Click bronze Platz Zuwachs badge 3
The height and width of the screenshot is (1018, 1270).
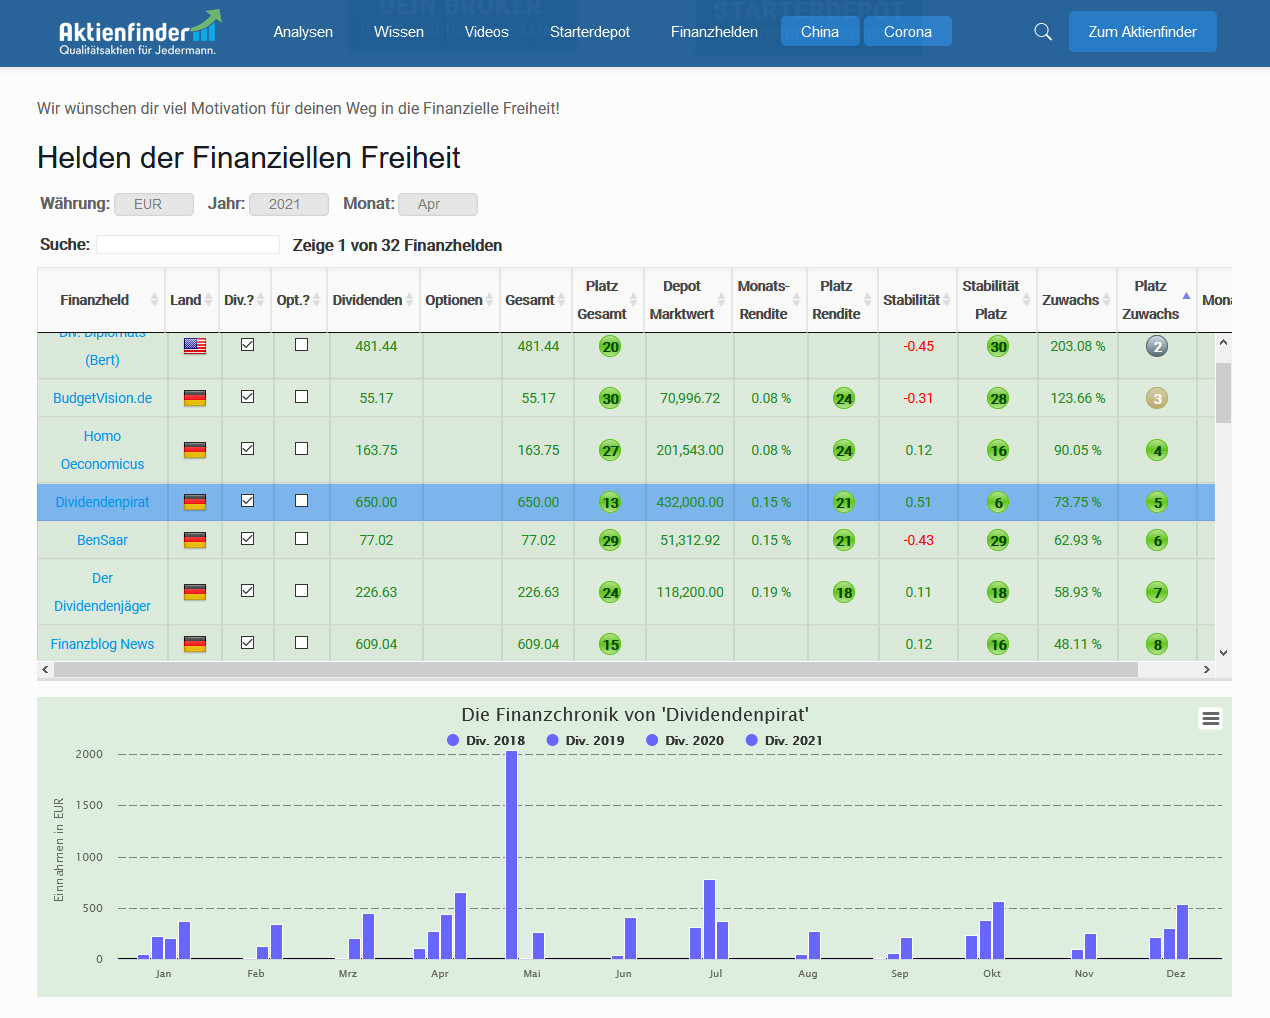tap(1157, 398)
